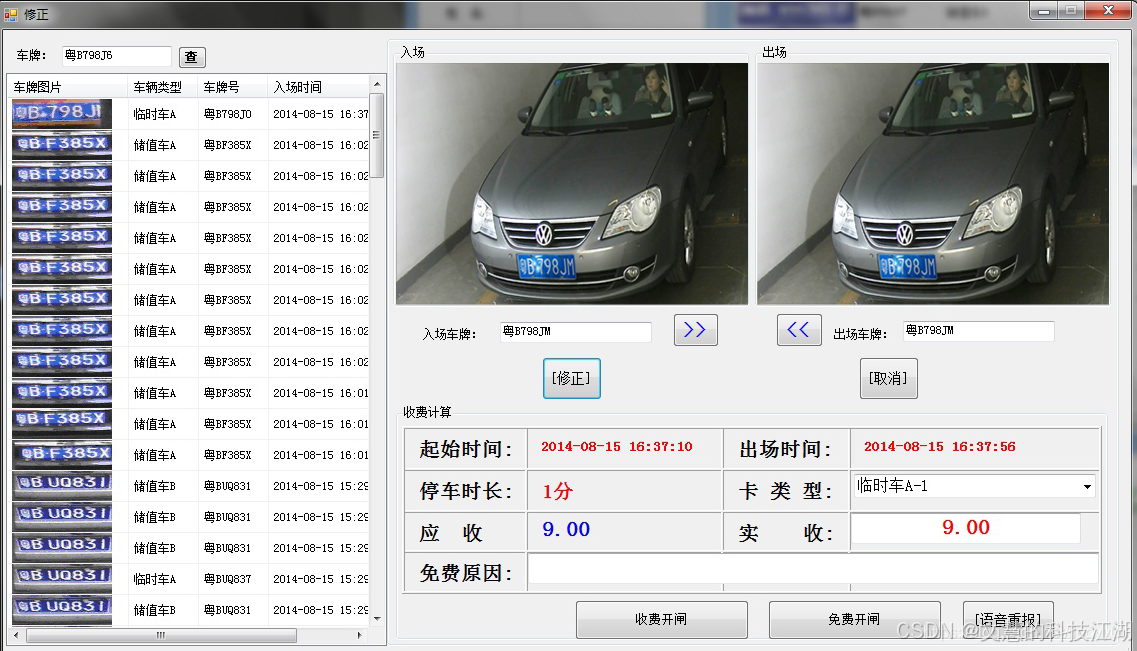Select plate thumbnail of row 粤B798J0
The width and height of the screenshot is (1137, 651).
tap(62, 114)
